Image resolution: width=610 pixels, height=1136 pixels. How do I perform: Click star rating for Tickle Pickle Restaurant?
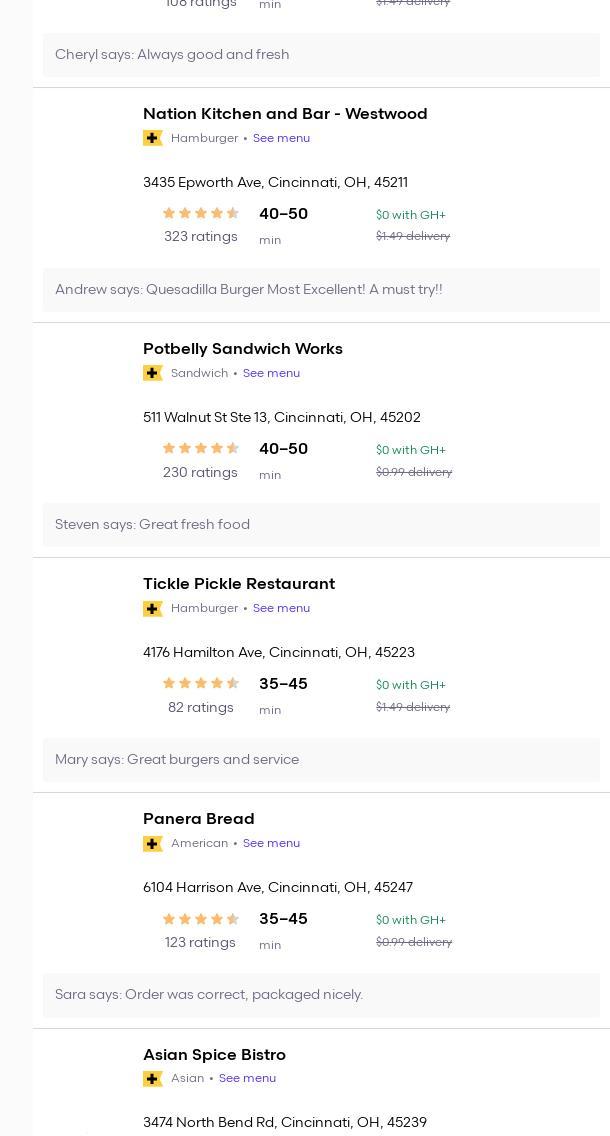200,683
